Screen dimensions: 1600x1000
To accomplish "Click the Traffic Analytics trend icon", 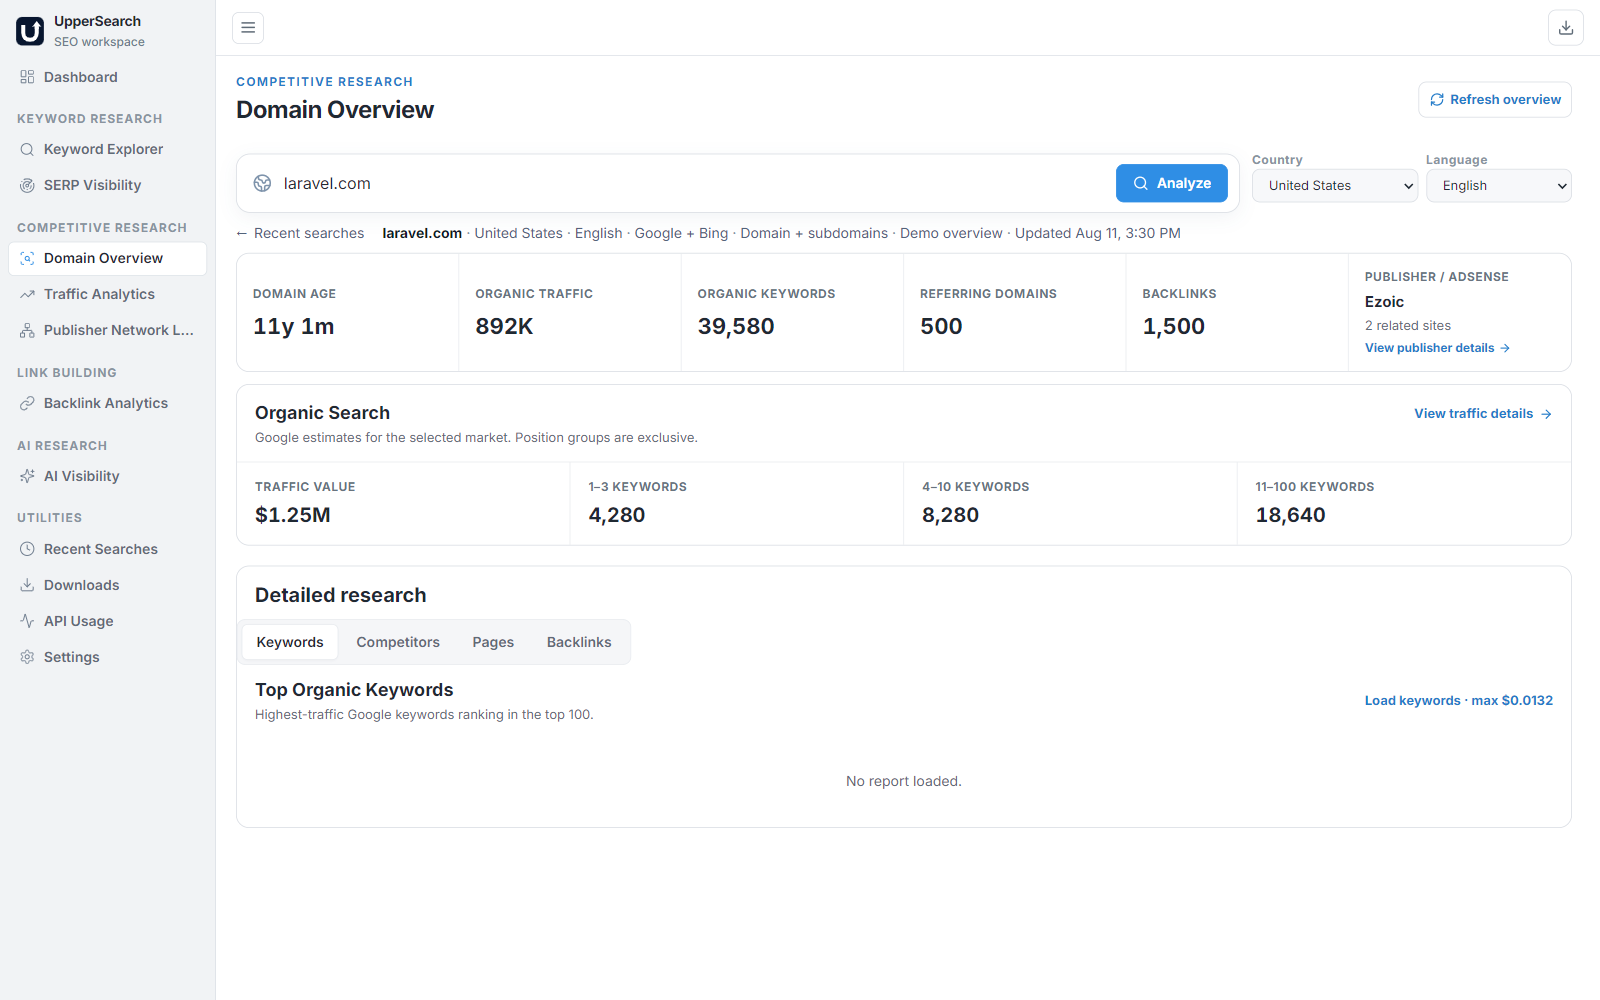I will coord(27,294).
